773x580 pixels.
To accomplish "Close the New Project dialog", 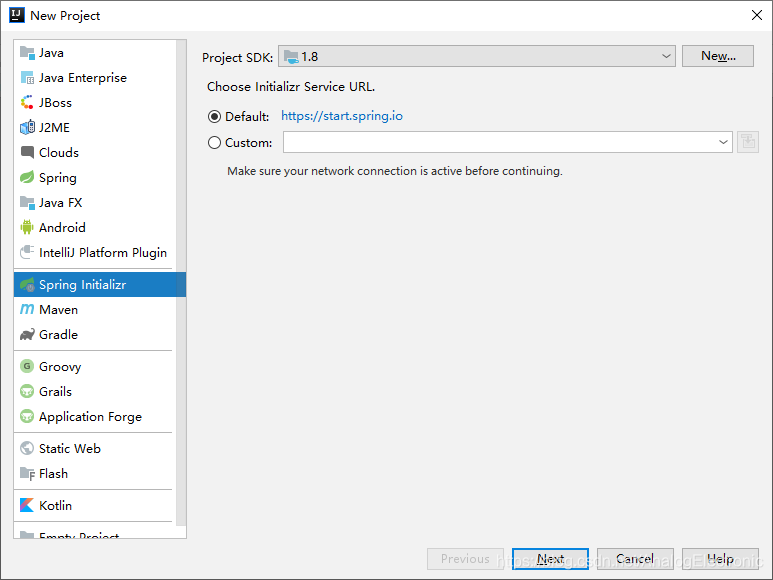I will pyautogui.click(x=757, y=15).
